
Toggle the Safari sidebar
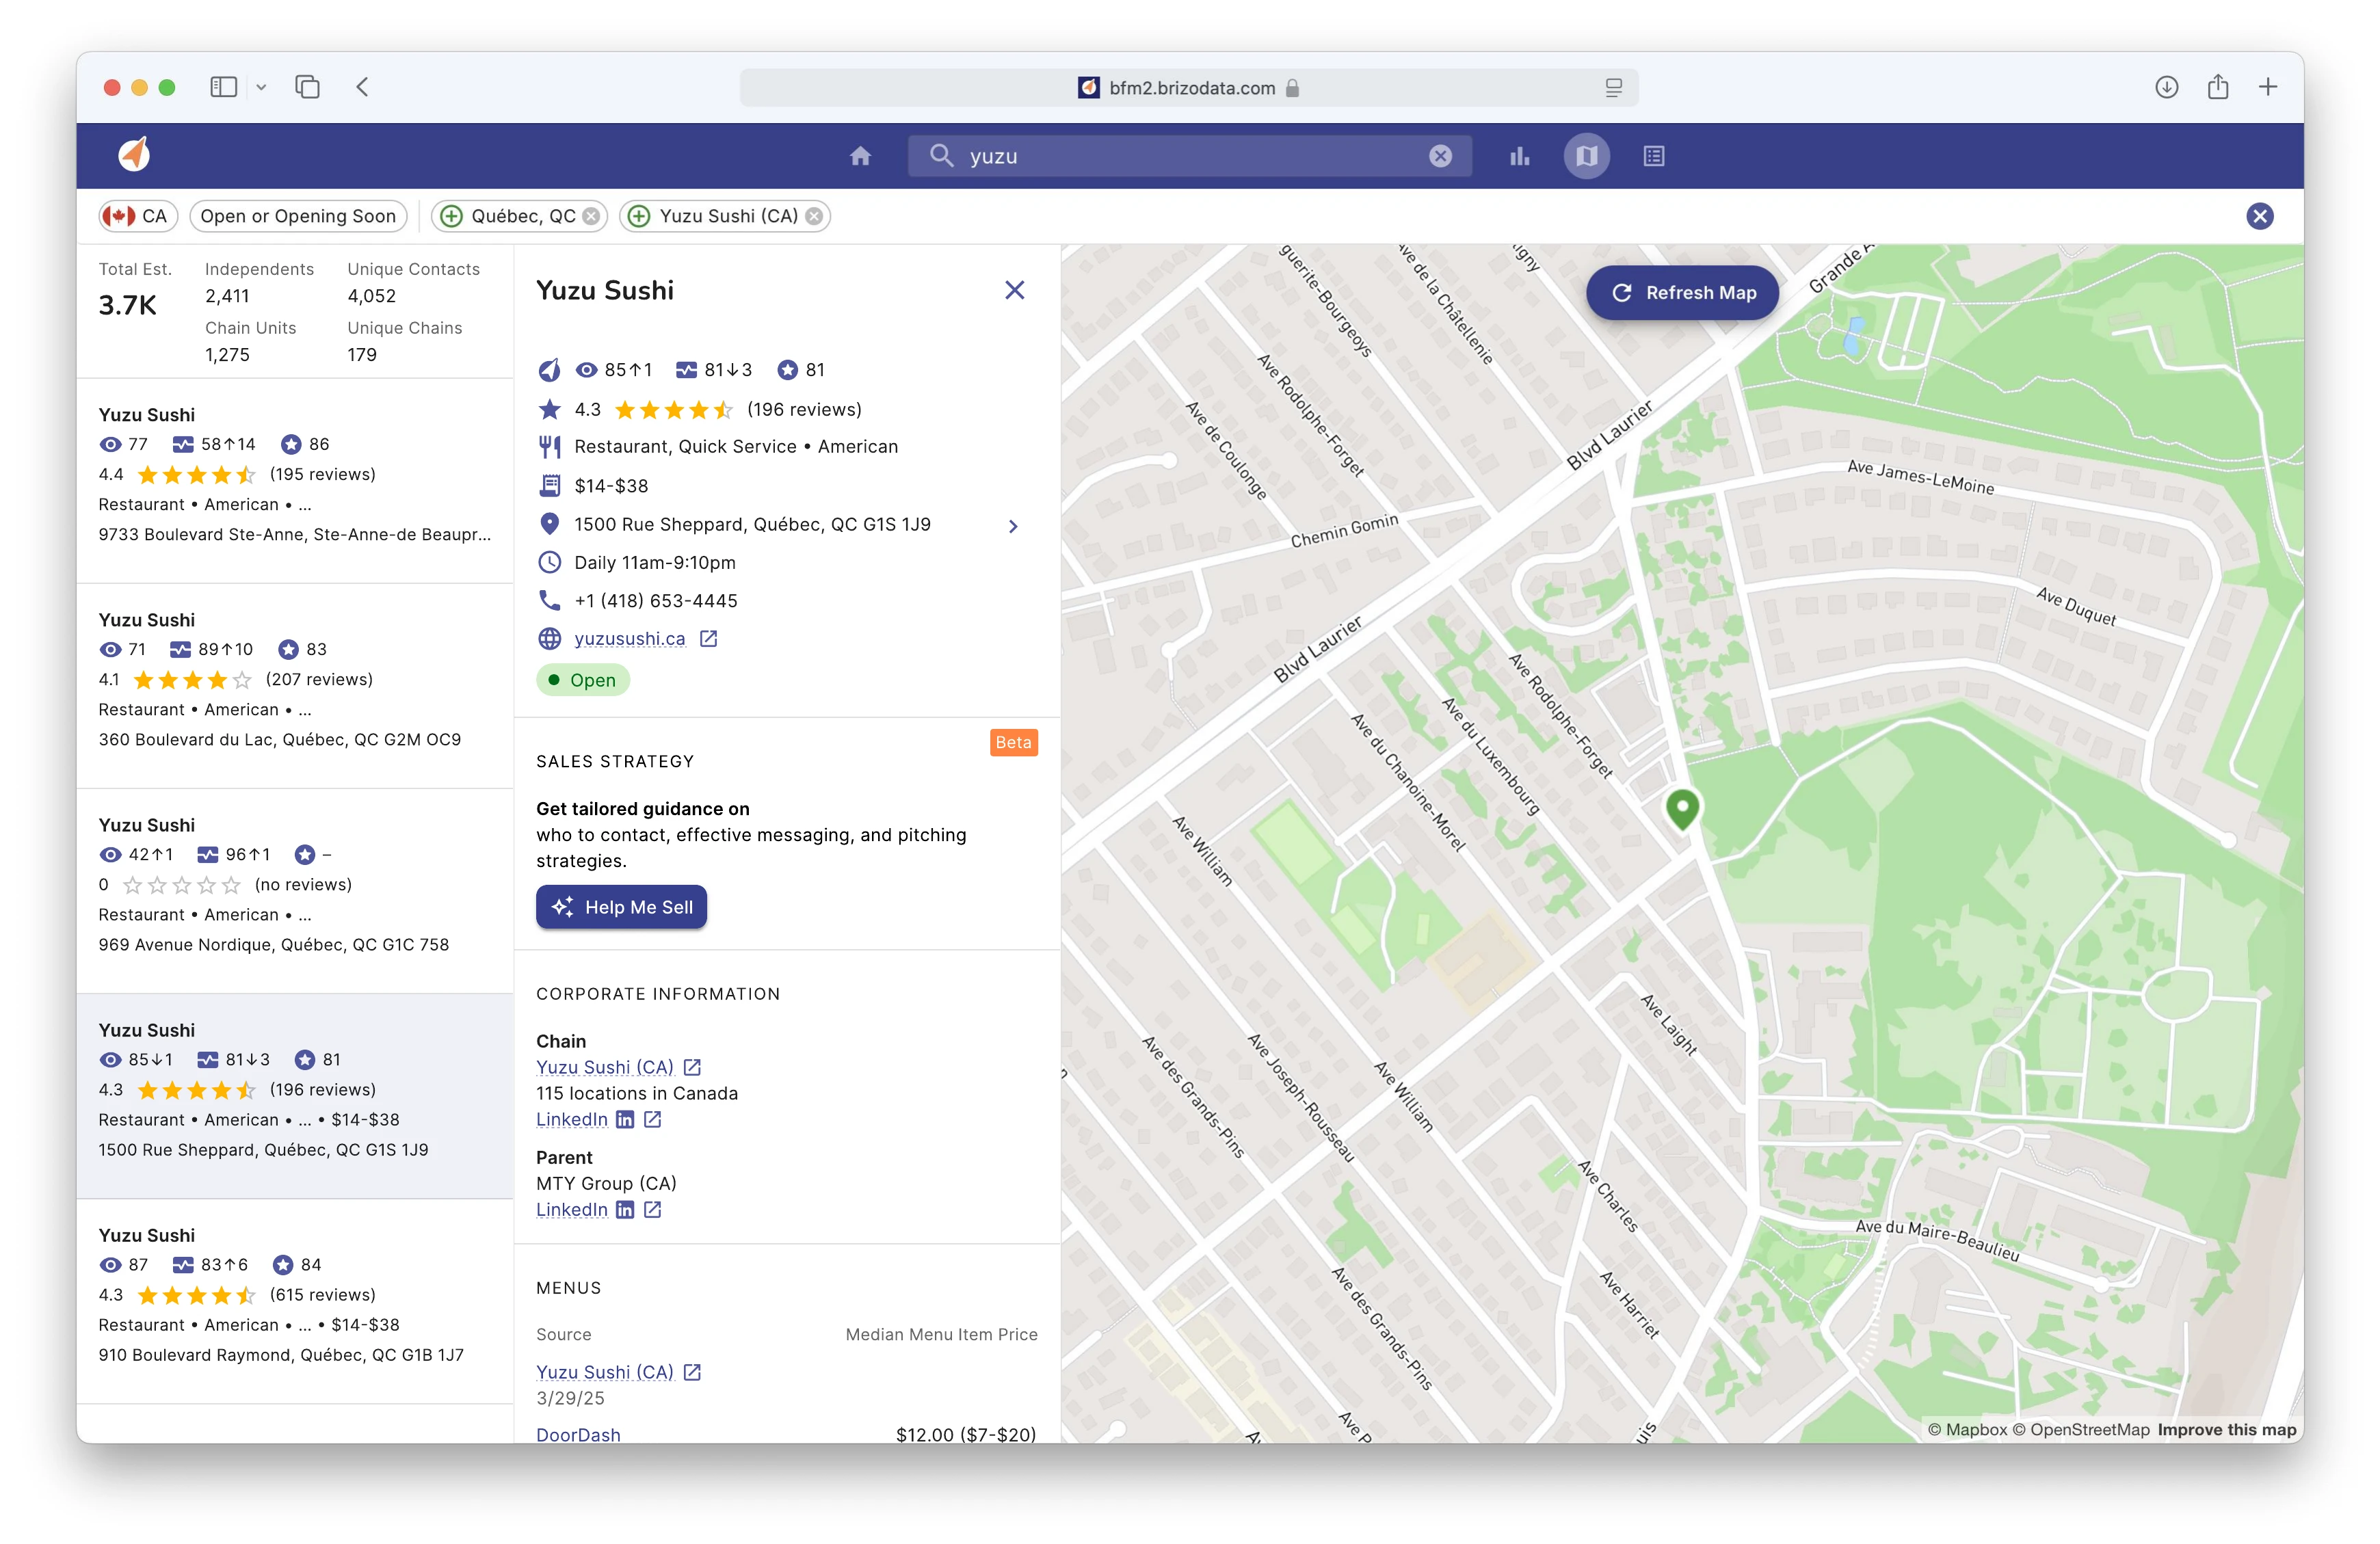pos(223,87)
